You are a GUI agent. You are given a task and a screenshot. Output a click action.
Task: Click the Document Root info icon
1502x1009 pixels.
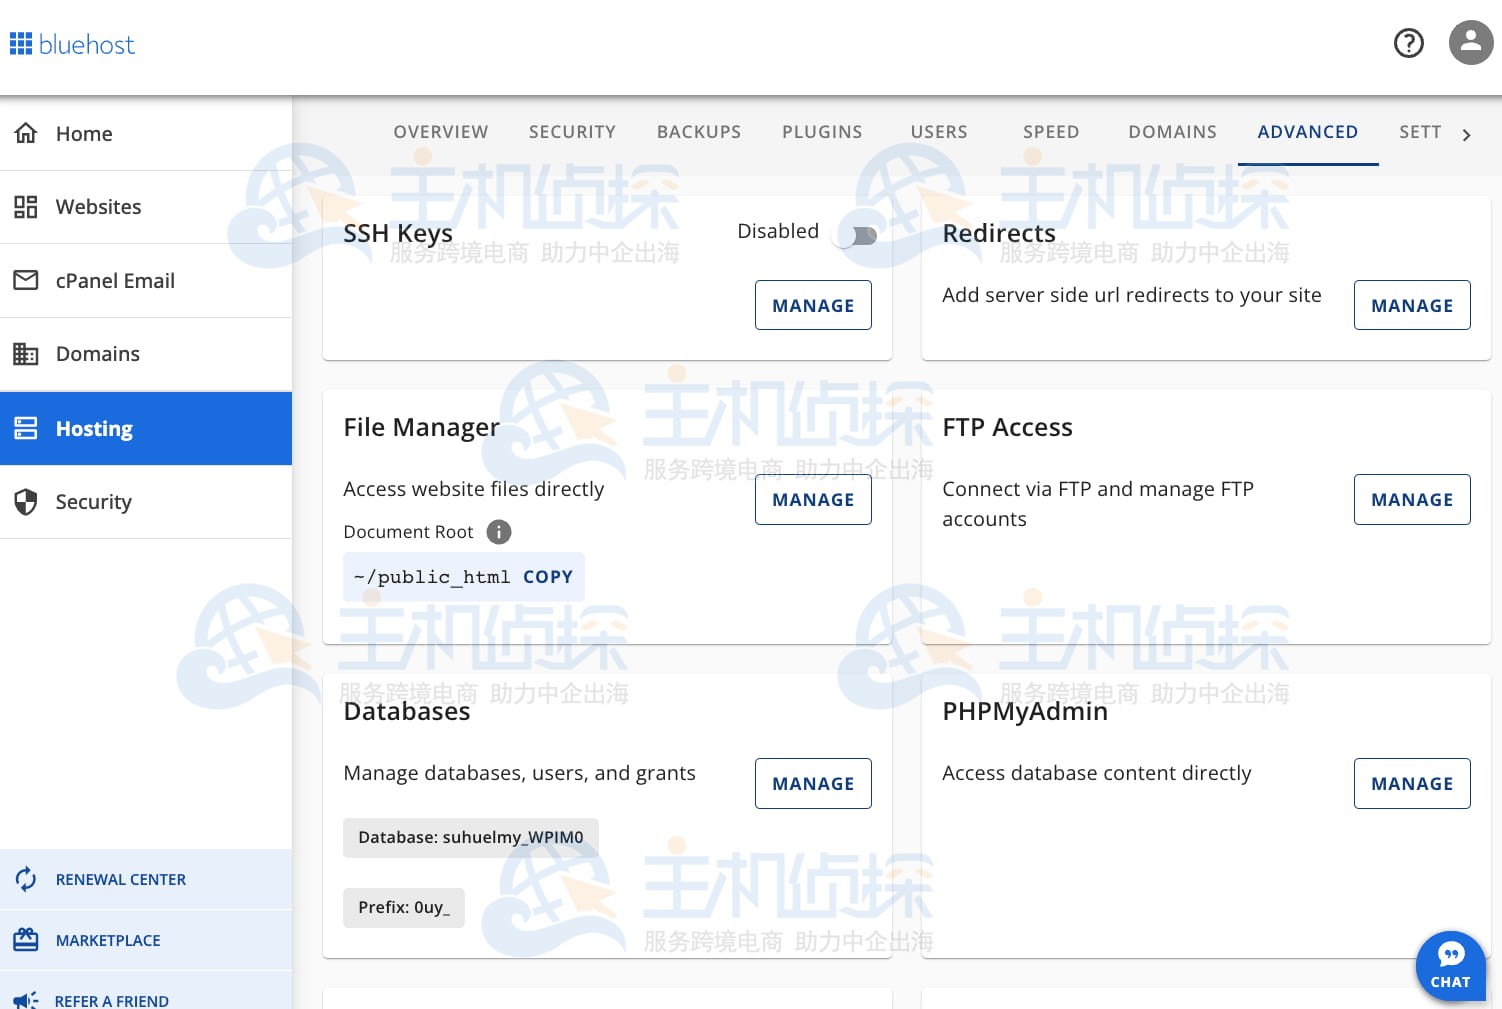pos(498,532)
